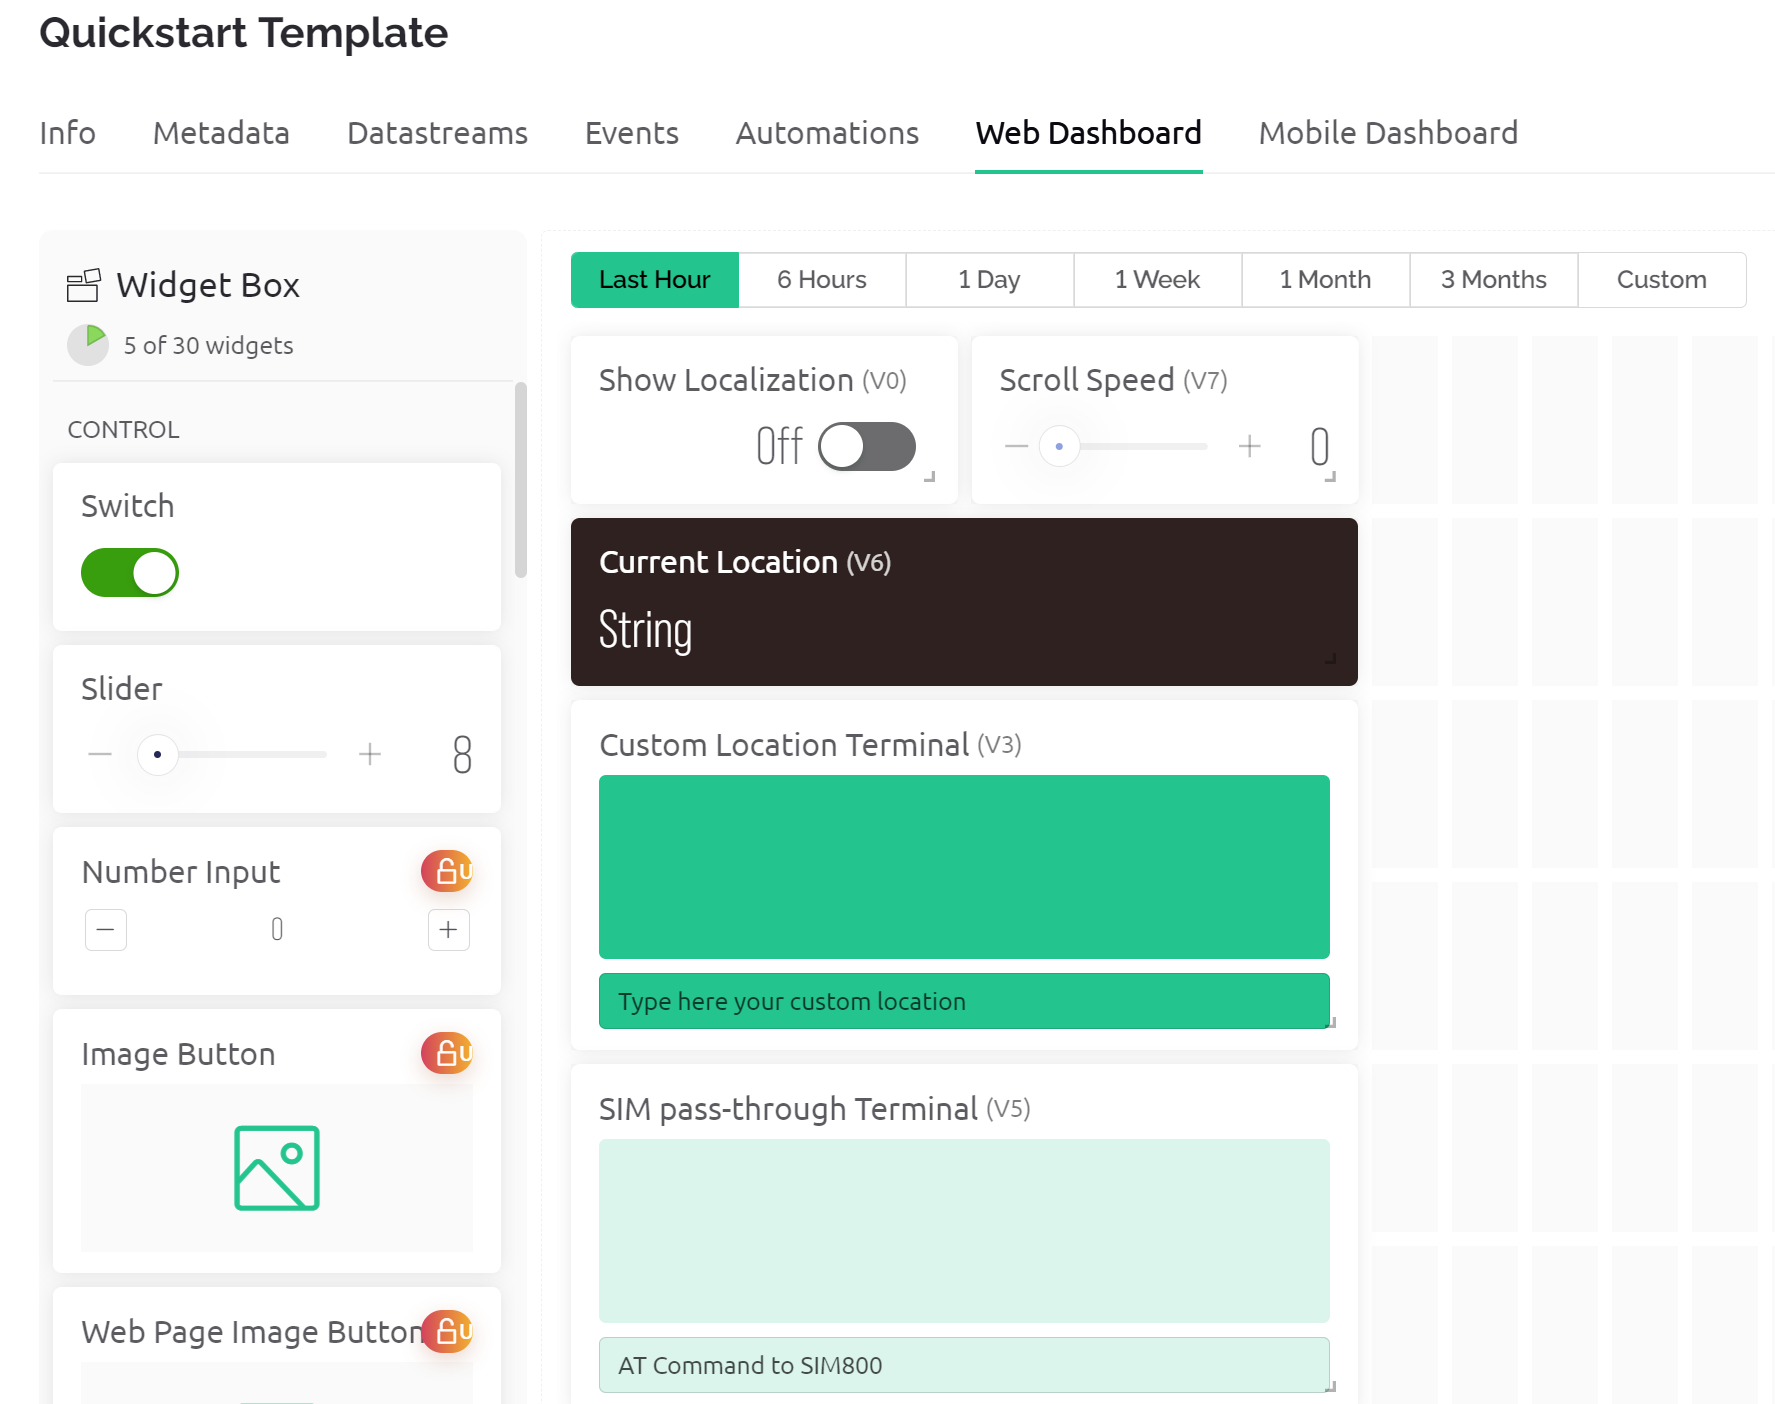The width and height of the screenshot is (1775, 1404).
Task: Click the Scroll Speed plus icon
Action: (x=1249, y=446)
